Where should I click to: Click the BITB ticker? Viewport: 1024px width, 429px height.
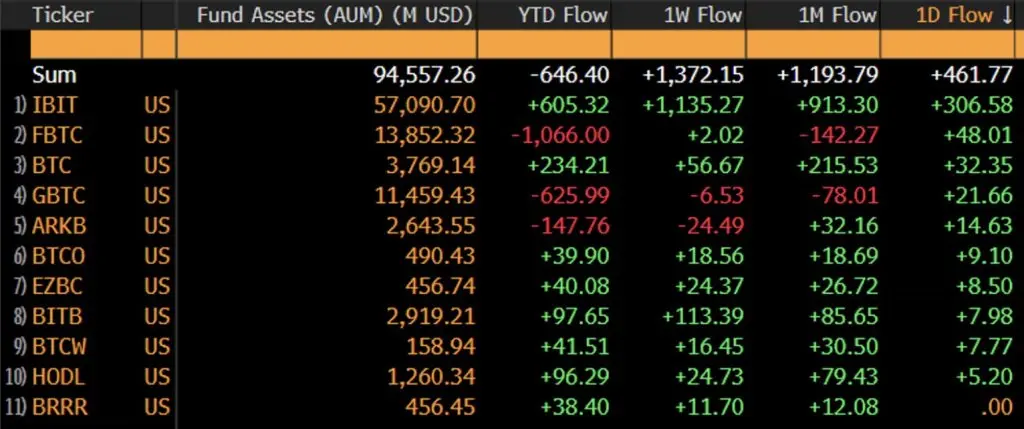click(57, 316)
